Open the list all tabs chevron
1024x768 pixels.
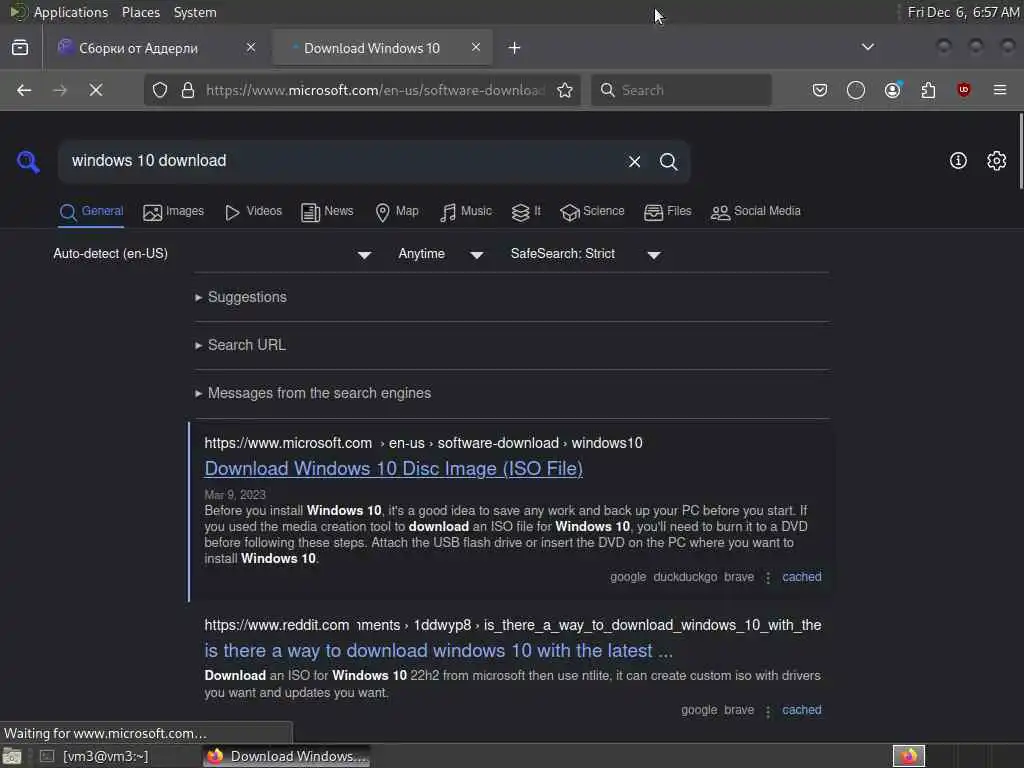[868, 47]
